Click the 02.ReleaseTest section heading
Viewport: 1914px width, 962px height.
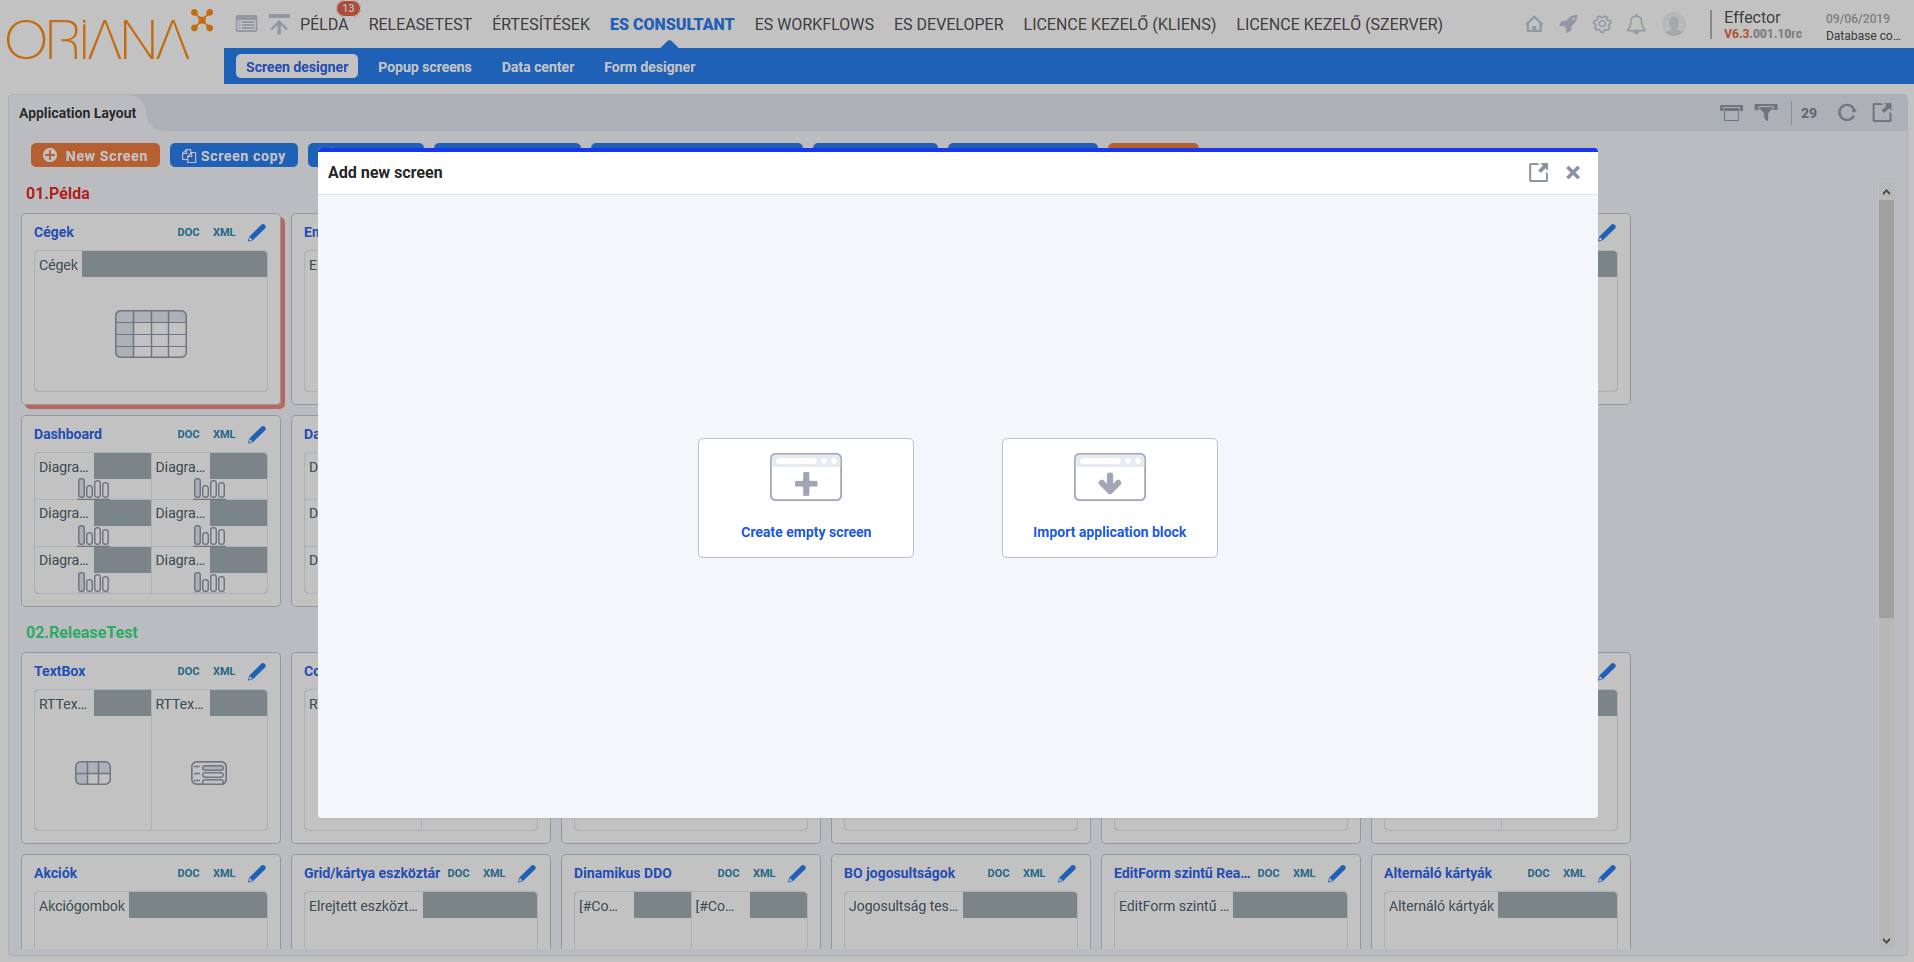[82, 633]
